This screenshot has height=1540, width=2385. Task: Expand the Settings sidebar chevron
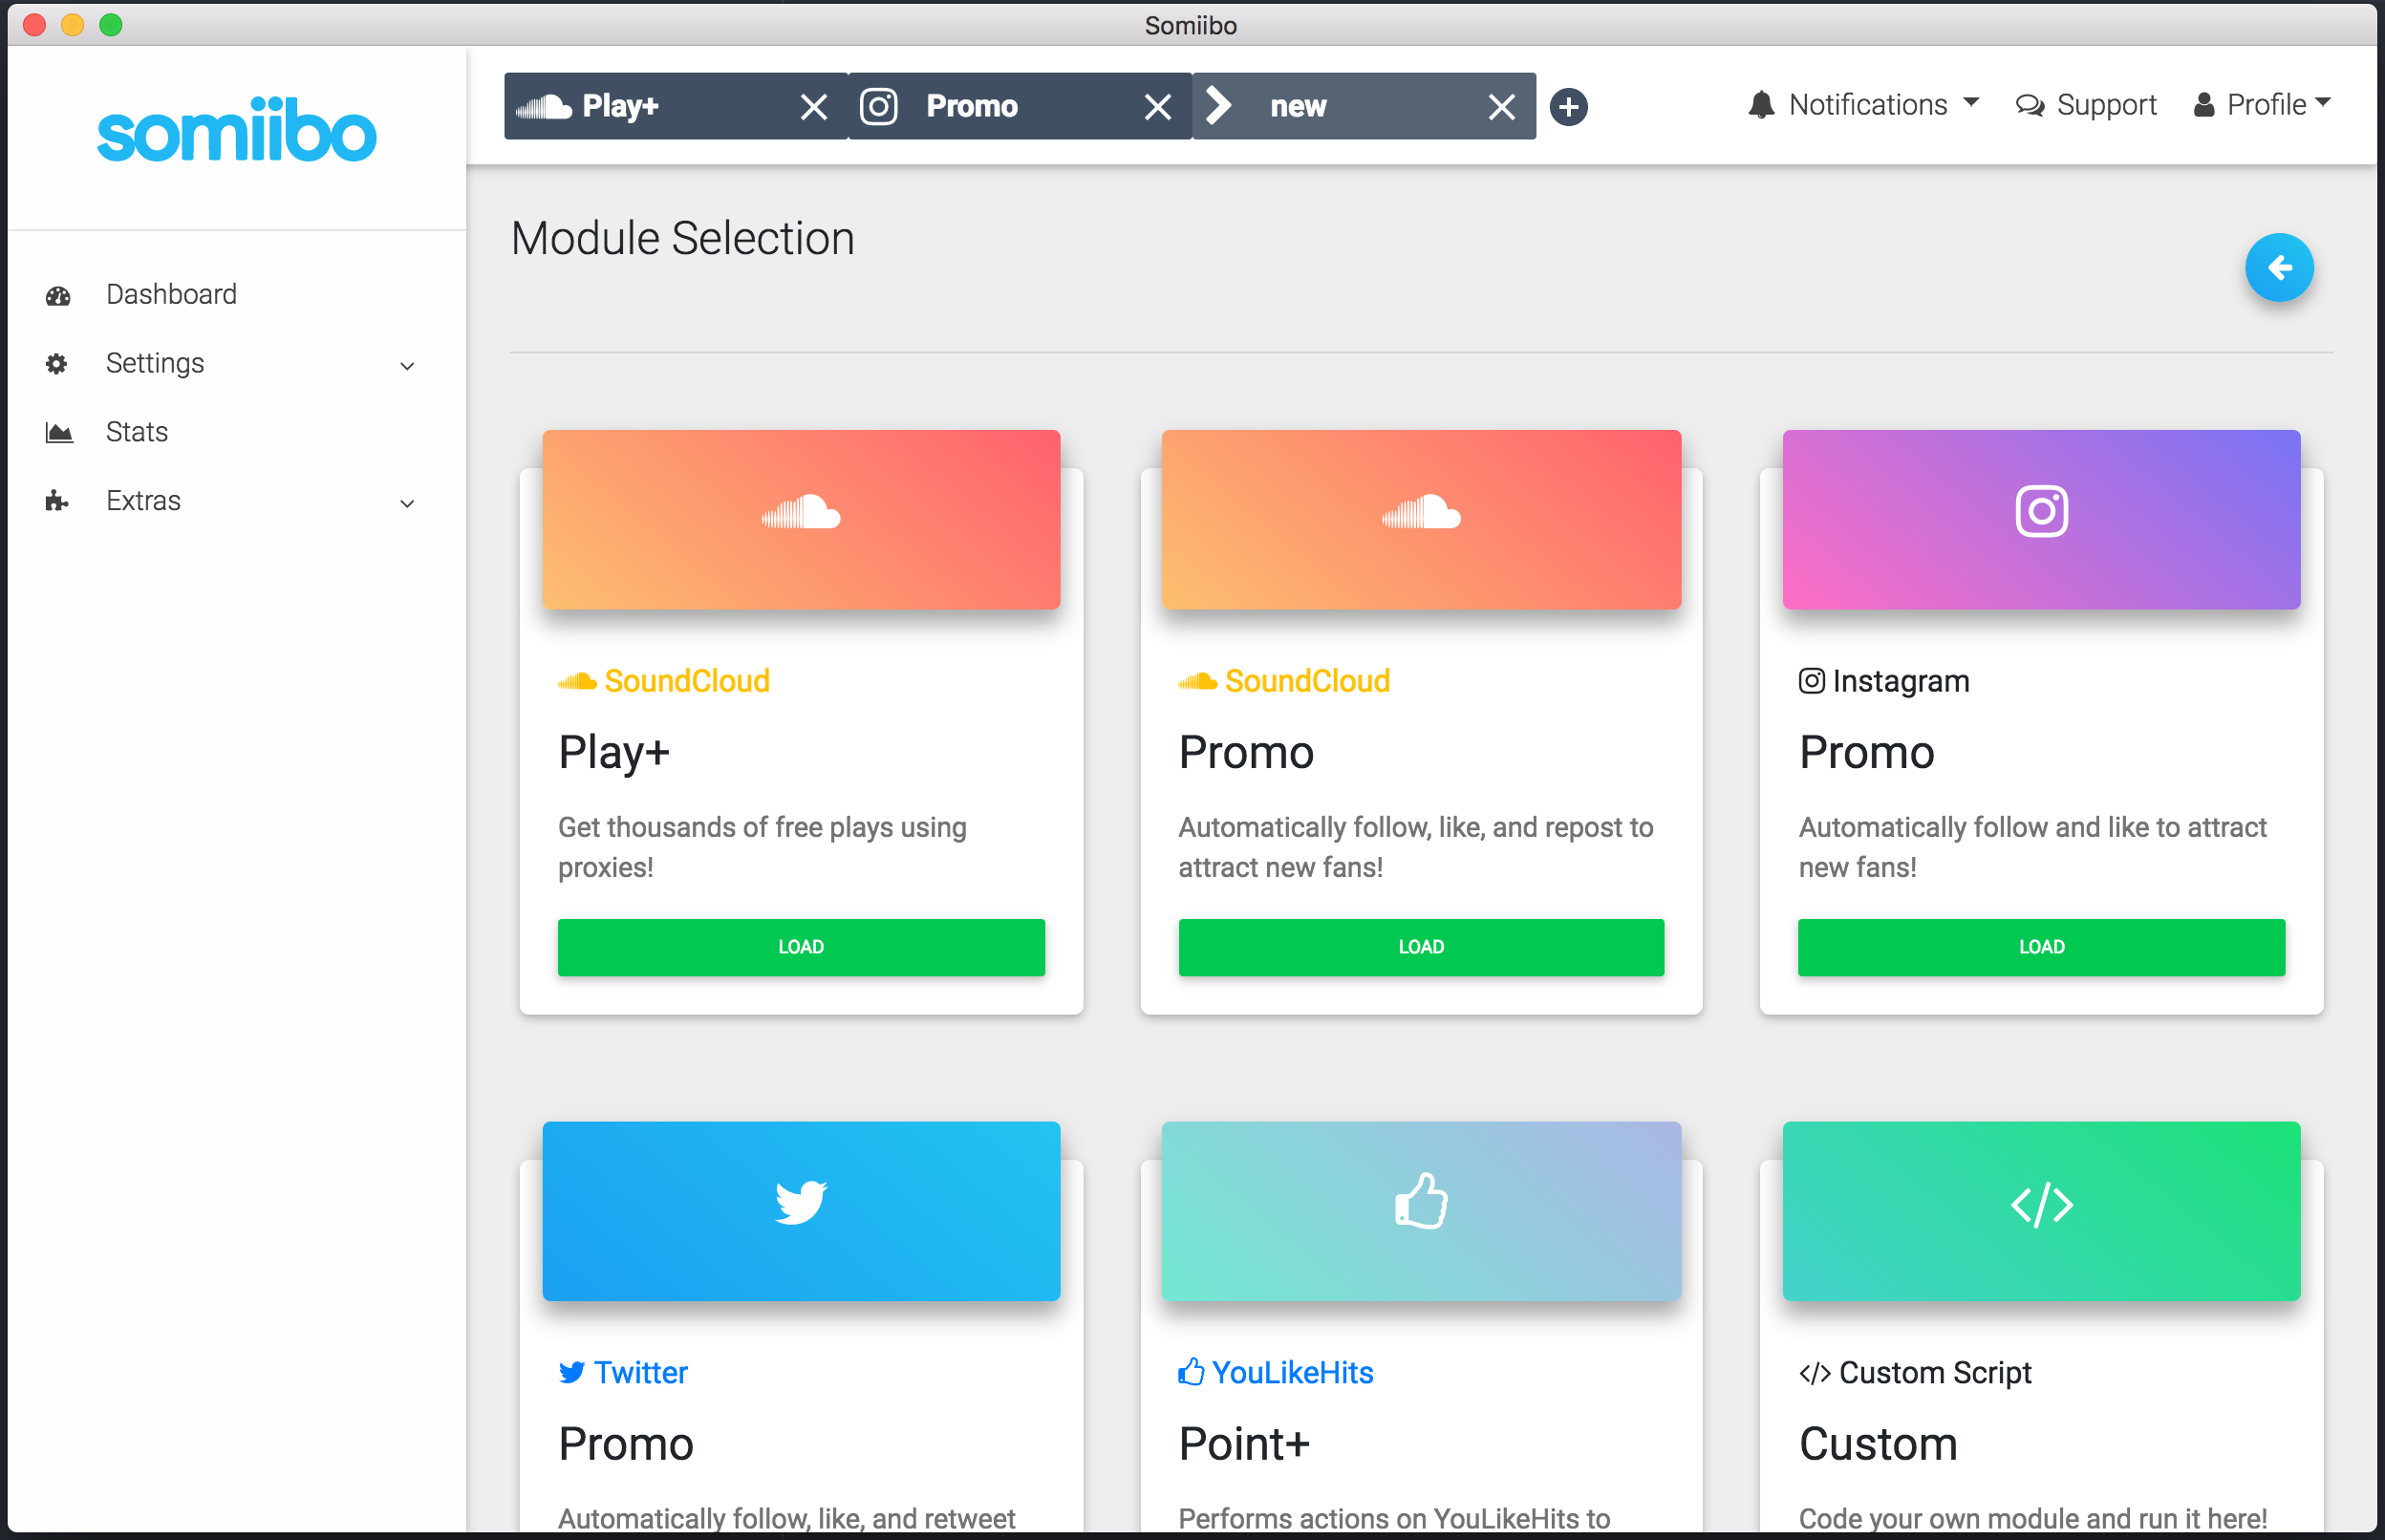[407, 366]
